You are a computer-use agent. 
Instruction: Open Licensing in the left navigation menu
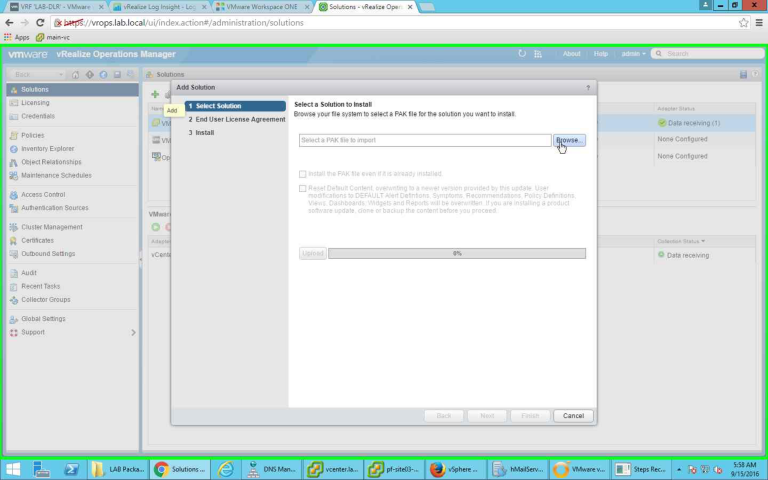[35, 102]
